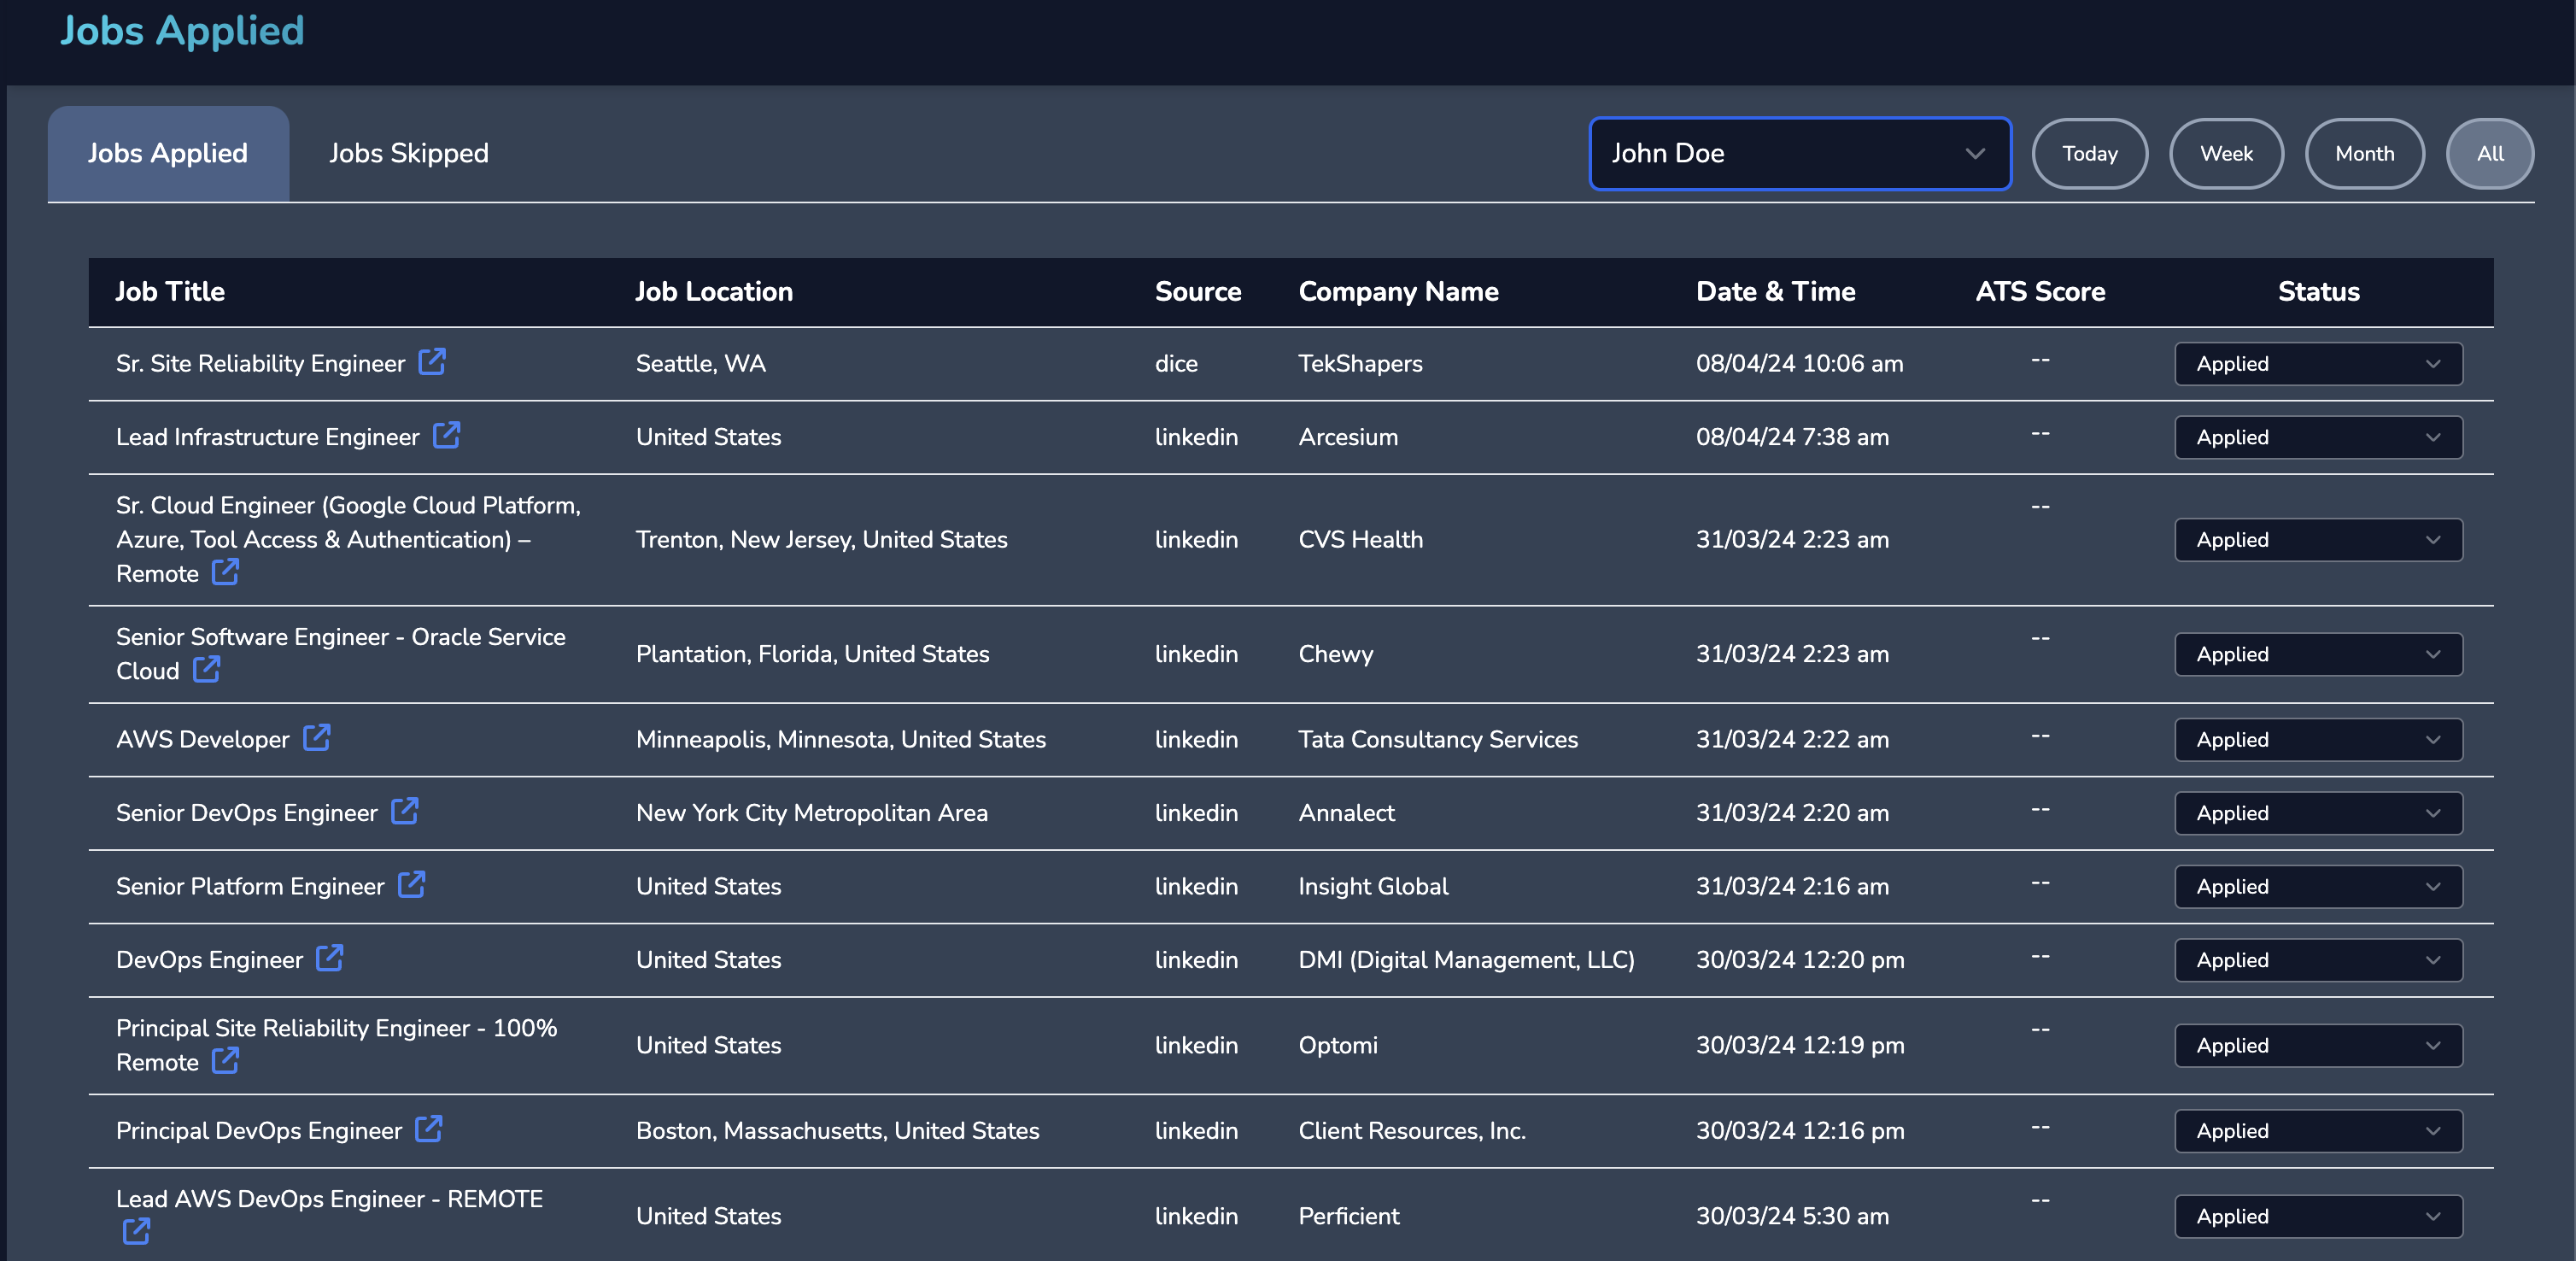Change status for Tata Consultancy Services job
This screenshot has width=2576, height=1261.
[2317, 740]
